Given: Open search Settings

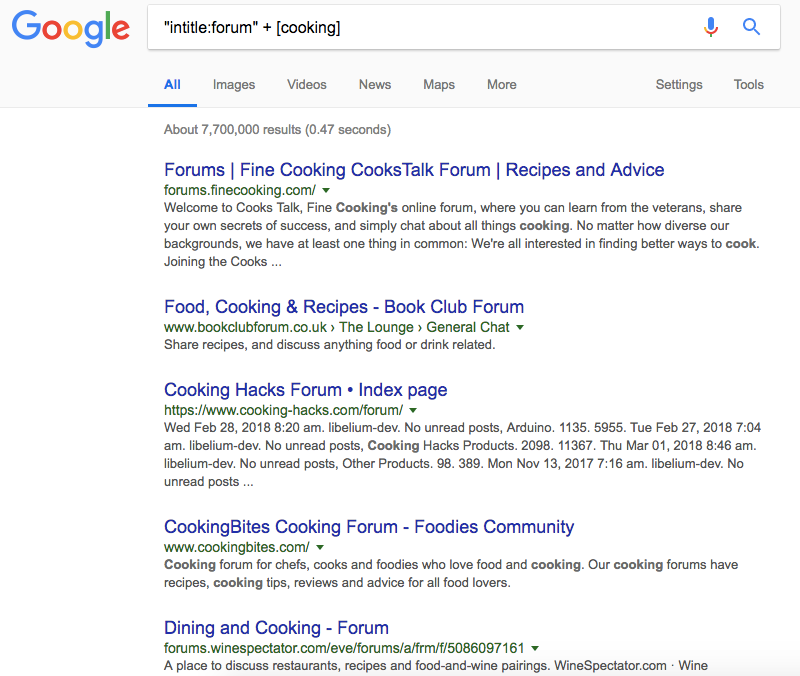Looking at the screenshot, I should 679,85.
